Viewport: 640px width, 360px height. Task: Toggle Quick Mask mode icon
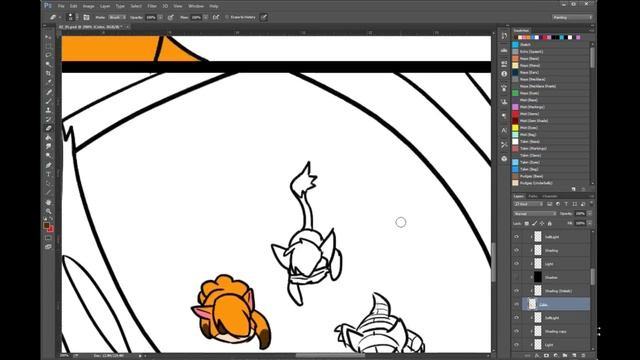coord(49,238)
